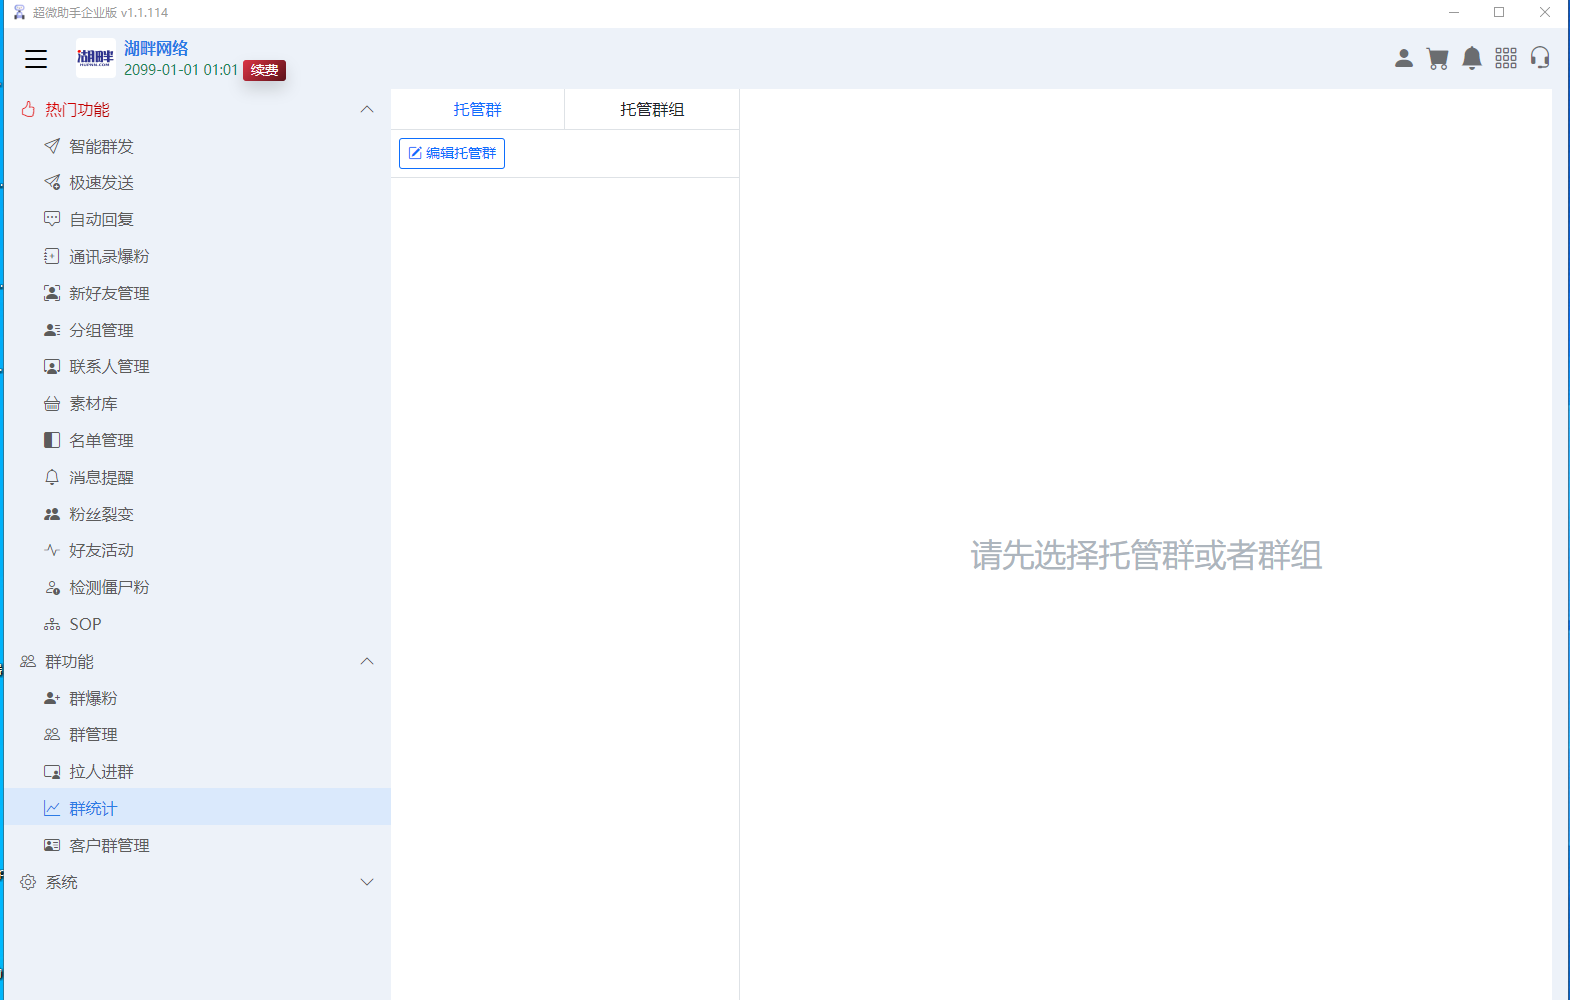Open the user account icon
Screen dimensions: 1570x1000
(x=1404, y=59)
